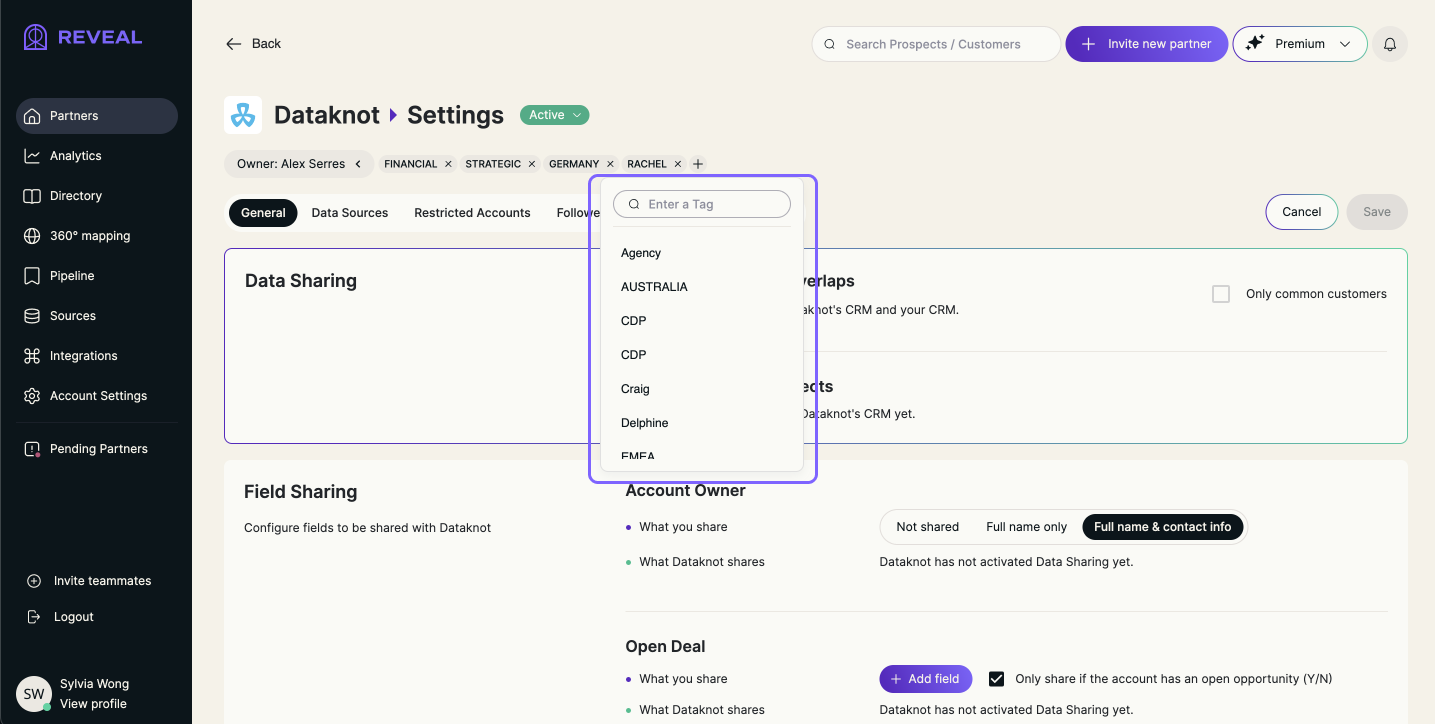Image resolution: width=1435 pixels, height=724 pixels.
Task: Click the Partners home icon
Action: click(x=33, y=116)
